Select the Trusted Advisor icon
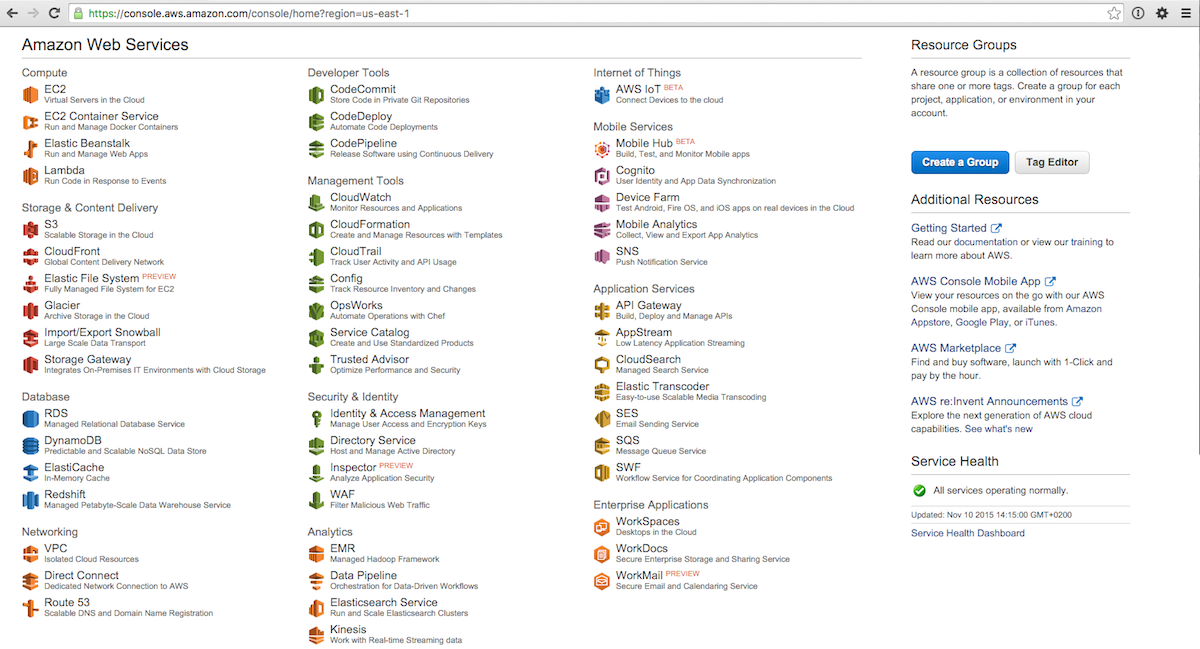Image resolution: width=1200 pixels, height=649 pixels. pyautogui.click(x=316, y=365)
